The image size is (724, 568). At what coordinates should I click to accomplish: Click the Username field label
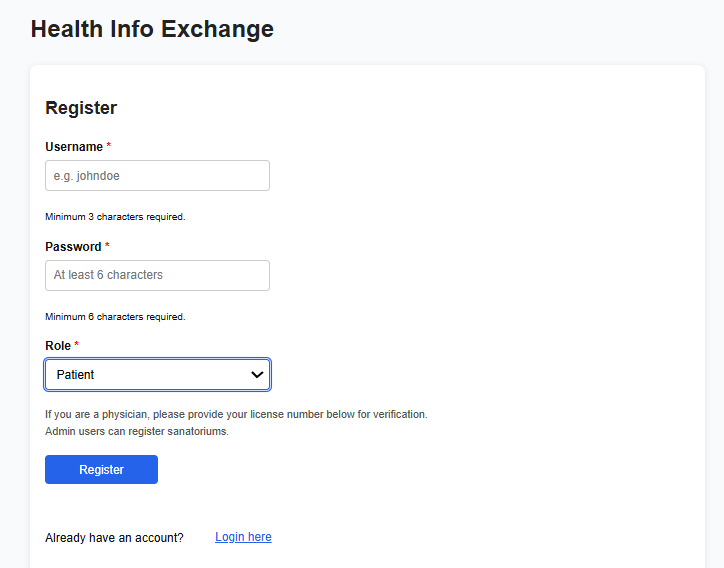(x=74, y=147)
